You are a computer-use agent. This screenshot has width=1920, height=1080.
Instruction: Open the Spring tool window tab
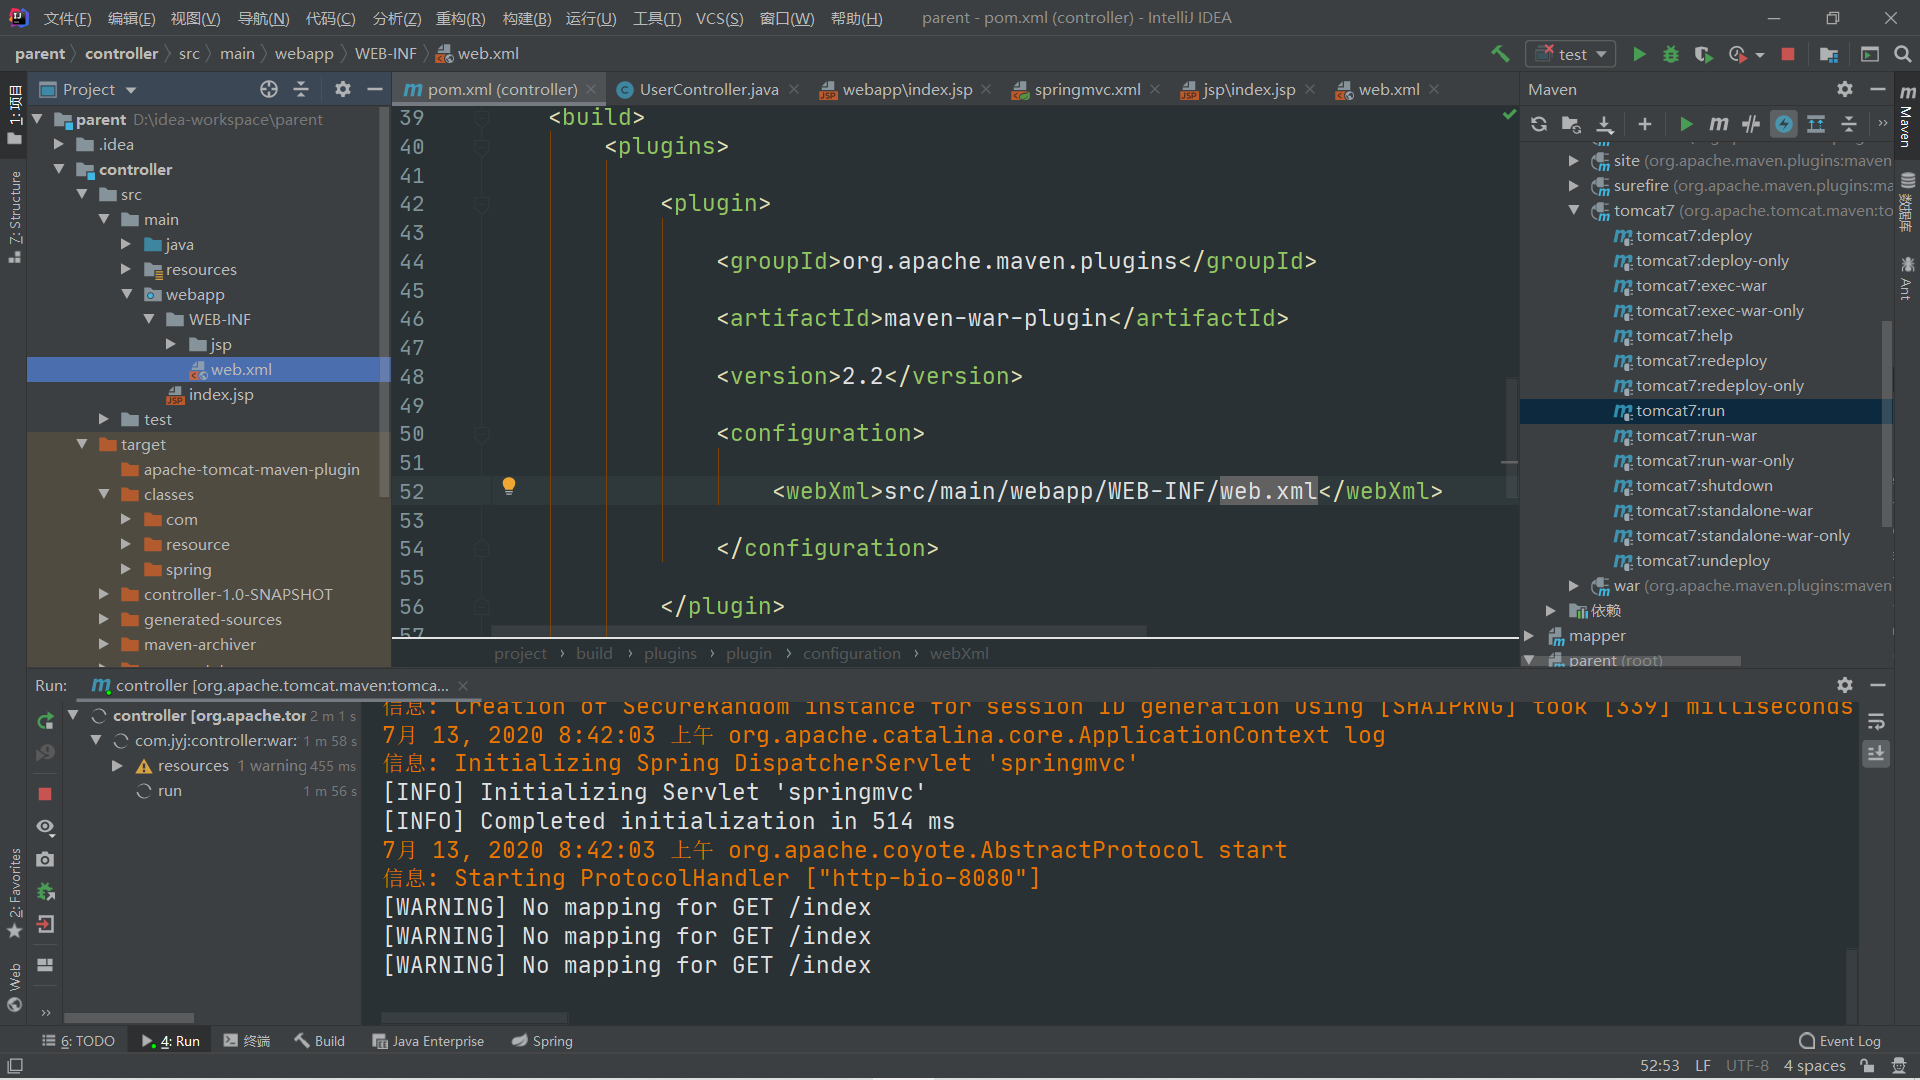[542, 1041]
